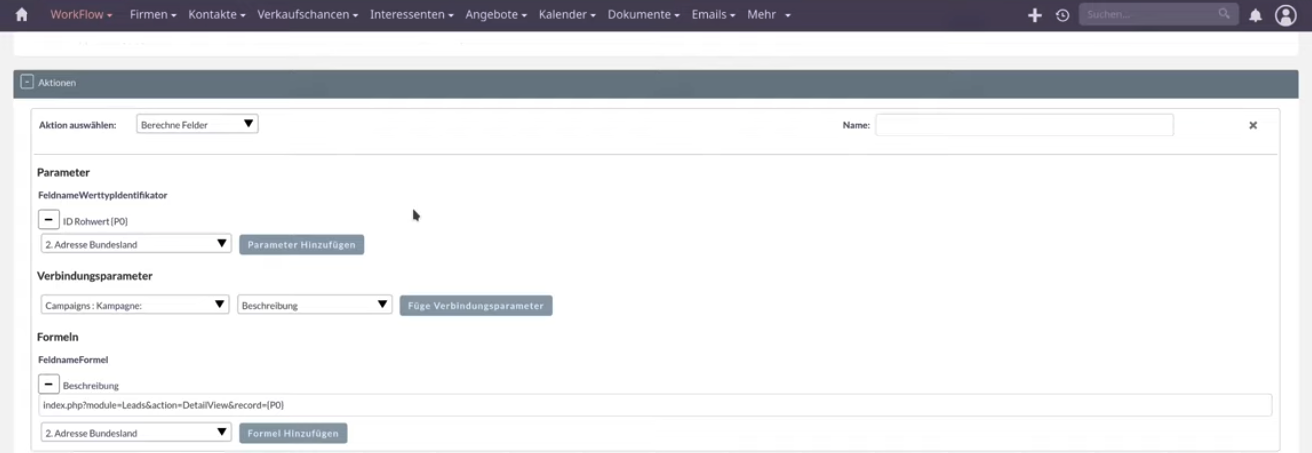Click the home icon in navbar
Screen dimensions: 1312x453
(x=22, y=15)
